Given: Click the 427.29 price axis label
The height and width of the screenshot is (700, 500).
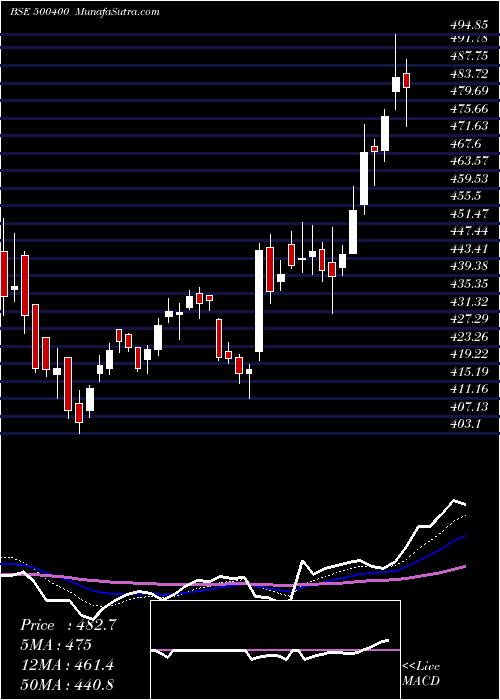Looking at the screenshot, I should tap(469, 319).
